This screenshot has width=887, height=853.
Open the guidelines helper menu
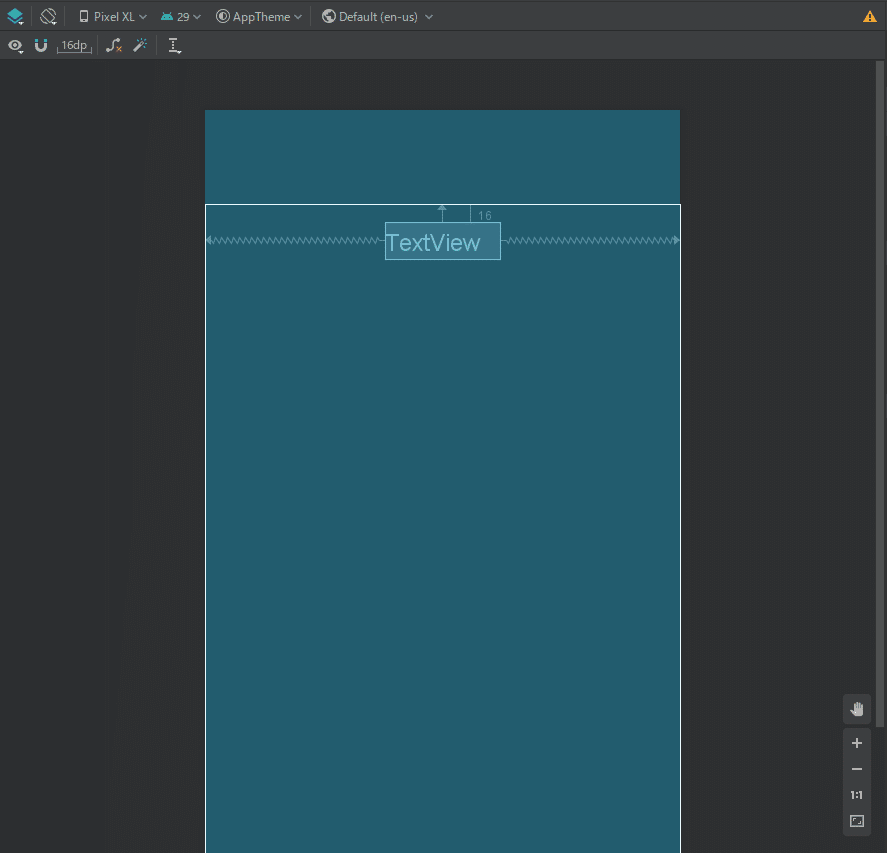click(x=174, y=46)
